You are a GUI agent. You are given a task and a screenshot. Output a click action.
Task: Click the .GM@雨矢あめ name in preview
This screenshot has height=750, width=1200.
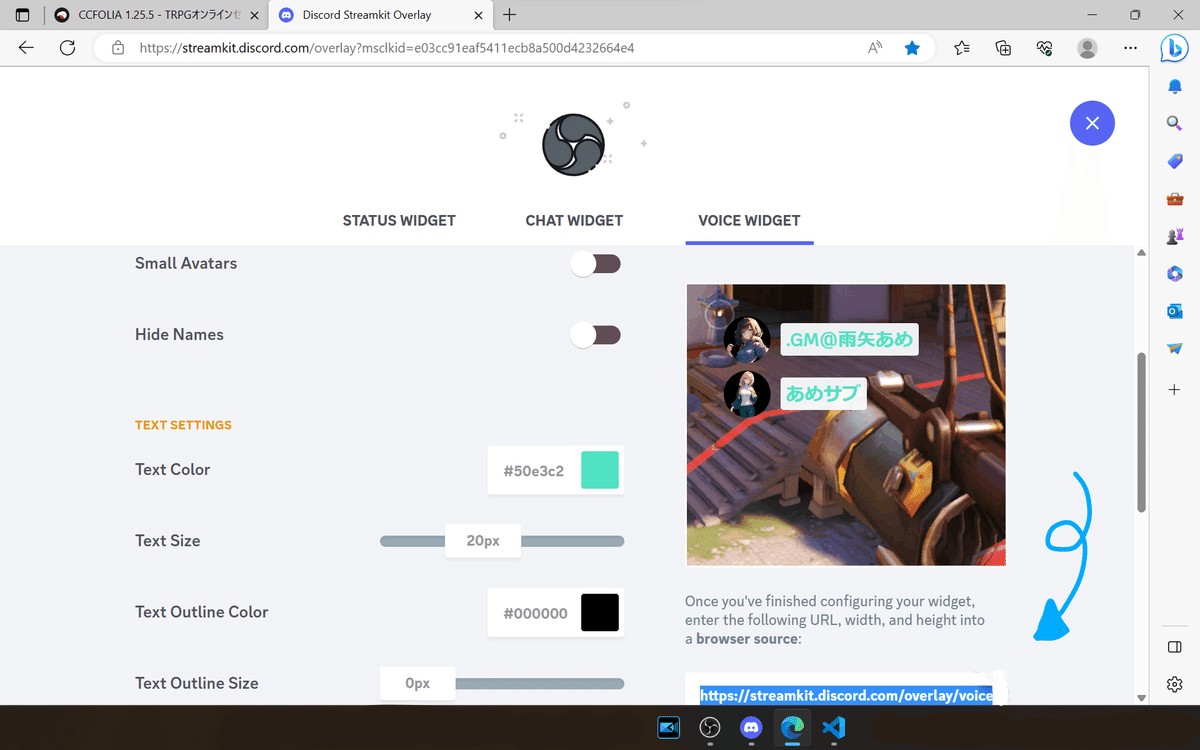[850, 339]
